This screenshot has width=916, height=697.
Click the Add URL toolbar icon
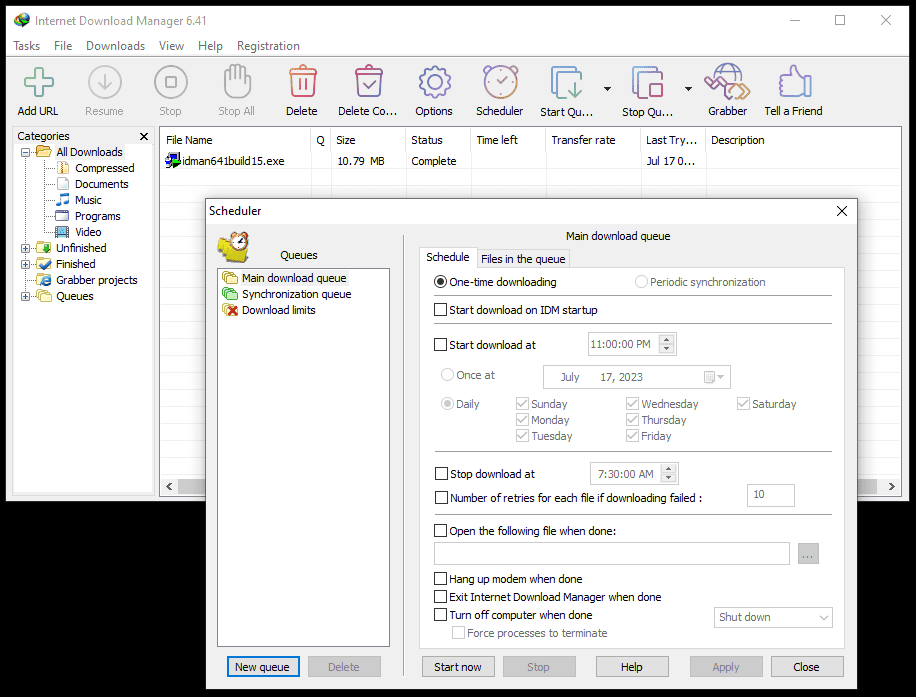coord(39,82)
